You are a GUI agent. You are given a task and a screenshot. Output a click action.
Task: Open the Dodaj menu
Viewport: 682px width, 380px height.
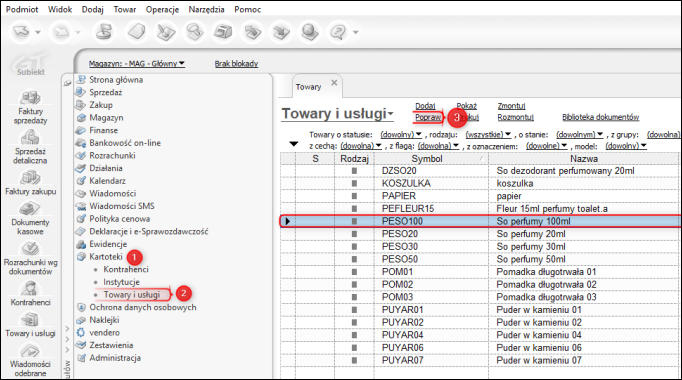(x=92, y=9)
